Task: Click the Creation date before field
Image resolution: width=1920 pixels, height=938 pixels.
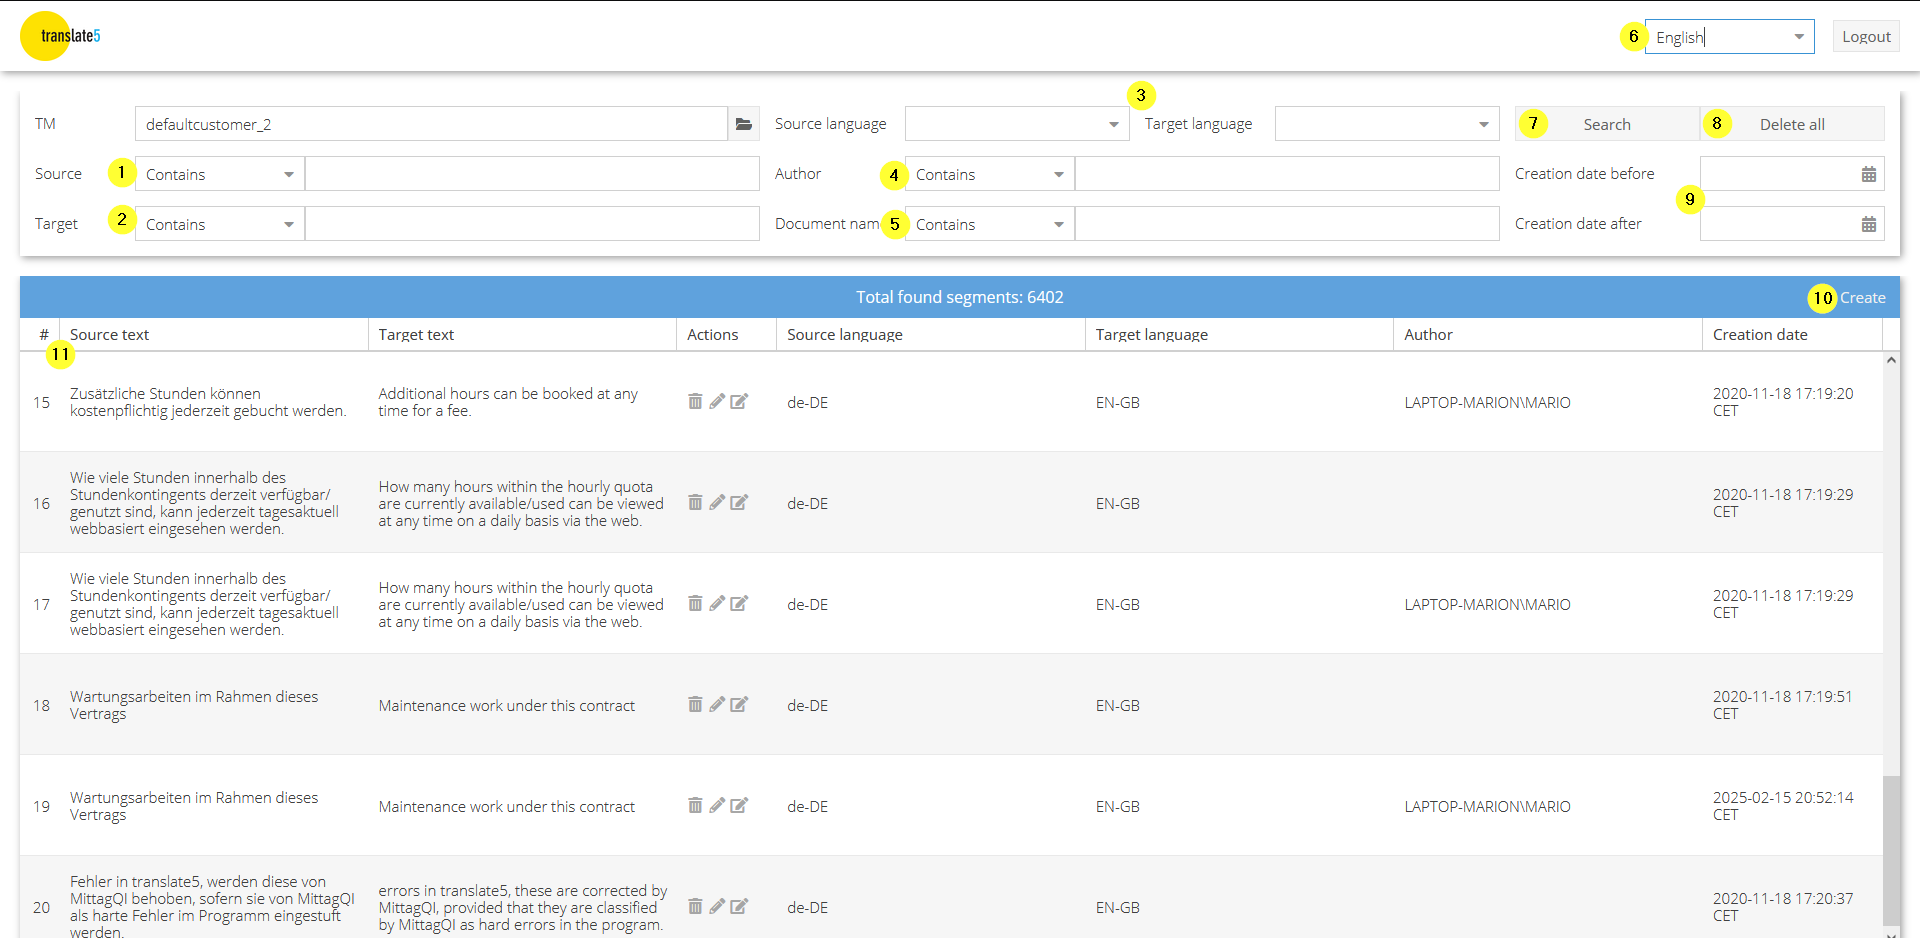Action: pos(1777,174)
